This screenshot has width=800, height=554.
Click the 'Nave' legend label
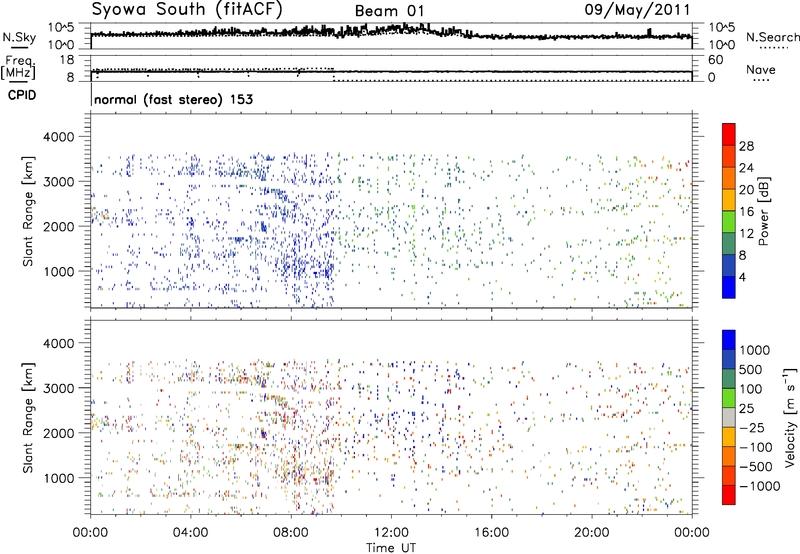[x=761, y=70]
